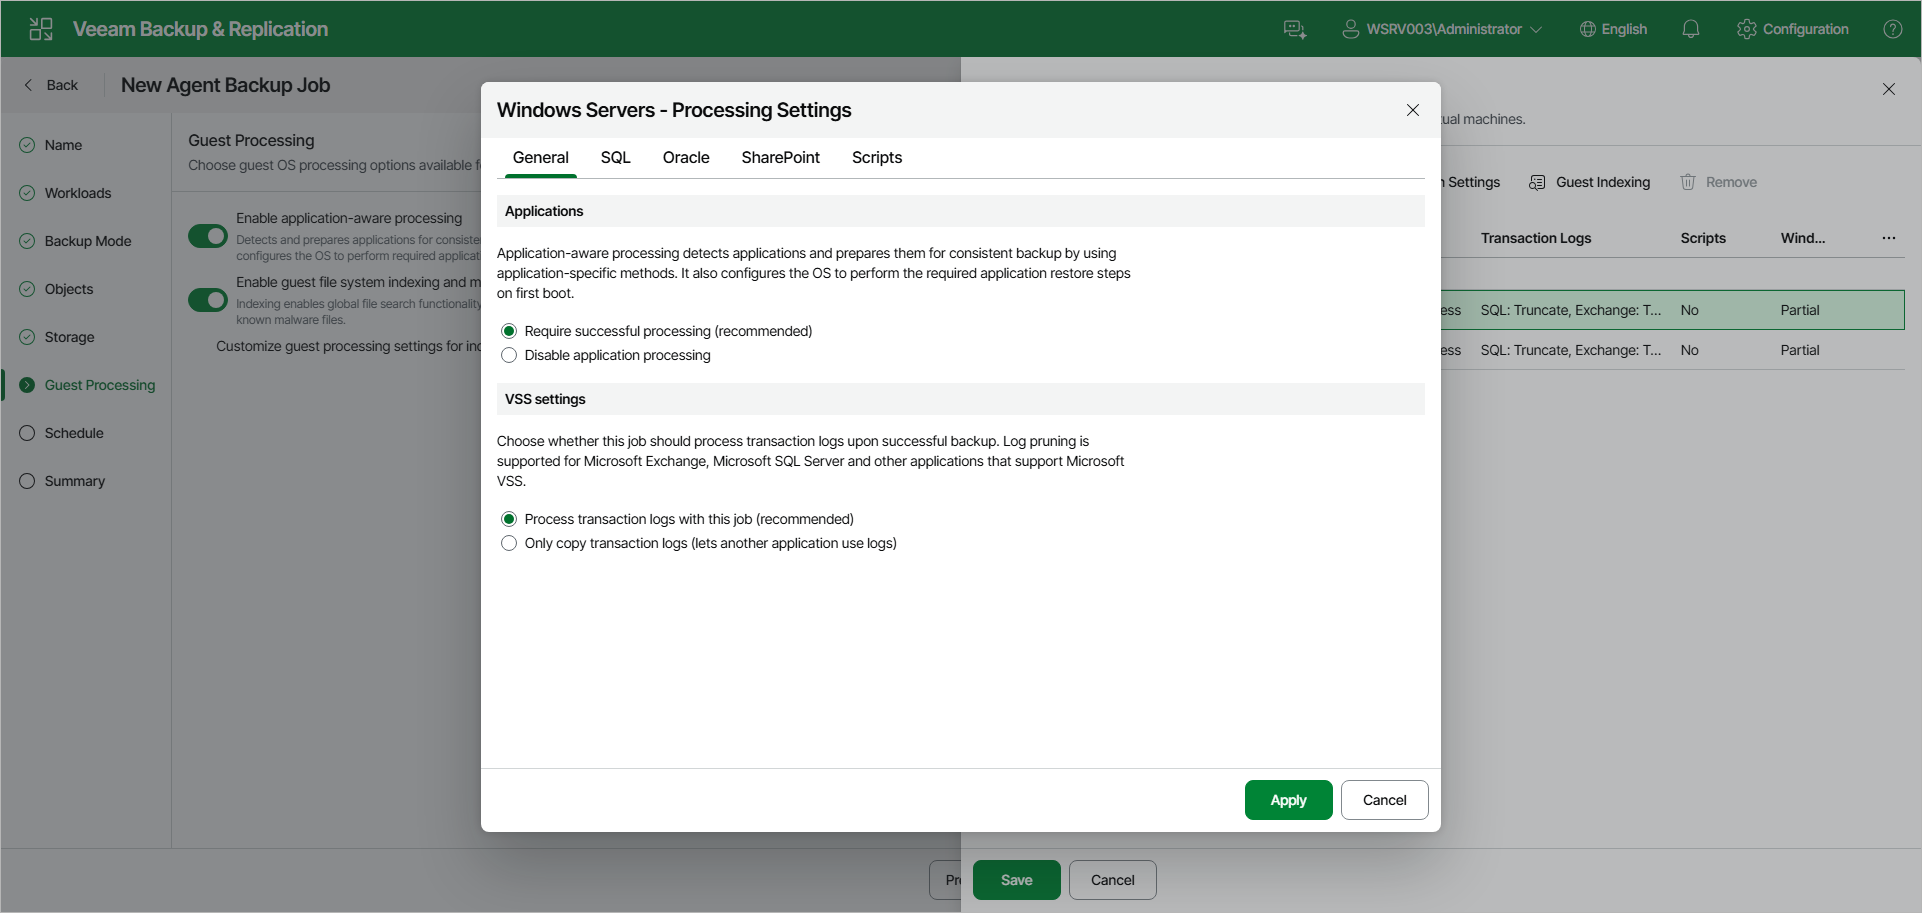Switch to the SharePoint tab
Viewport: 1922px width, 913px height.
point(781,157)
